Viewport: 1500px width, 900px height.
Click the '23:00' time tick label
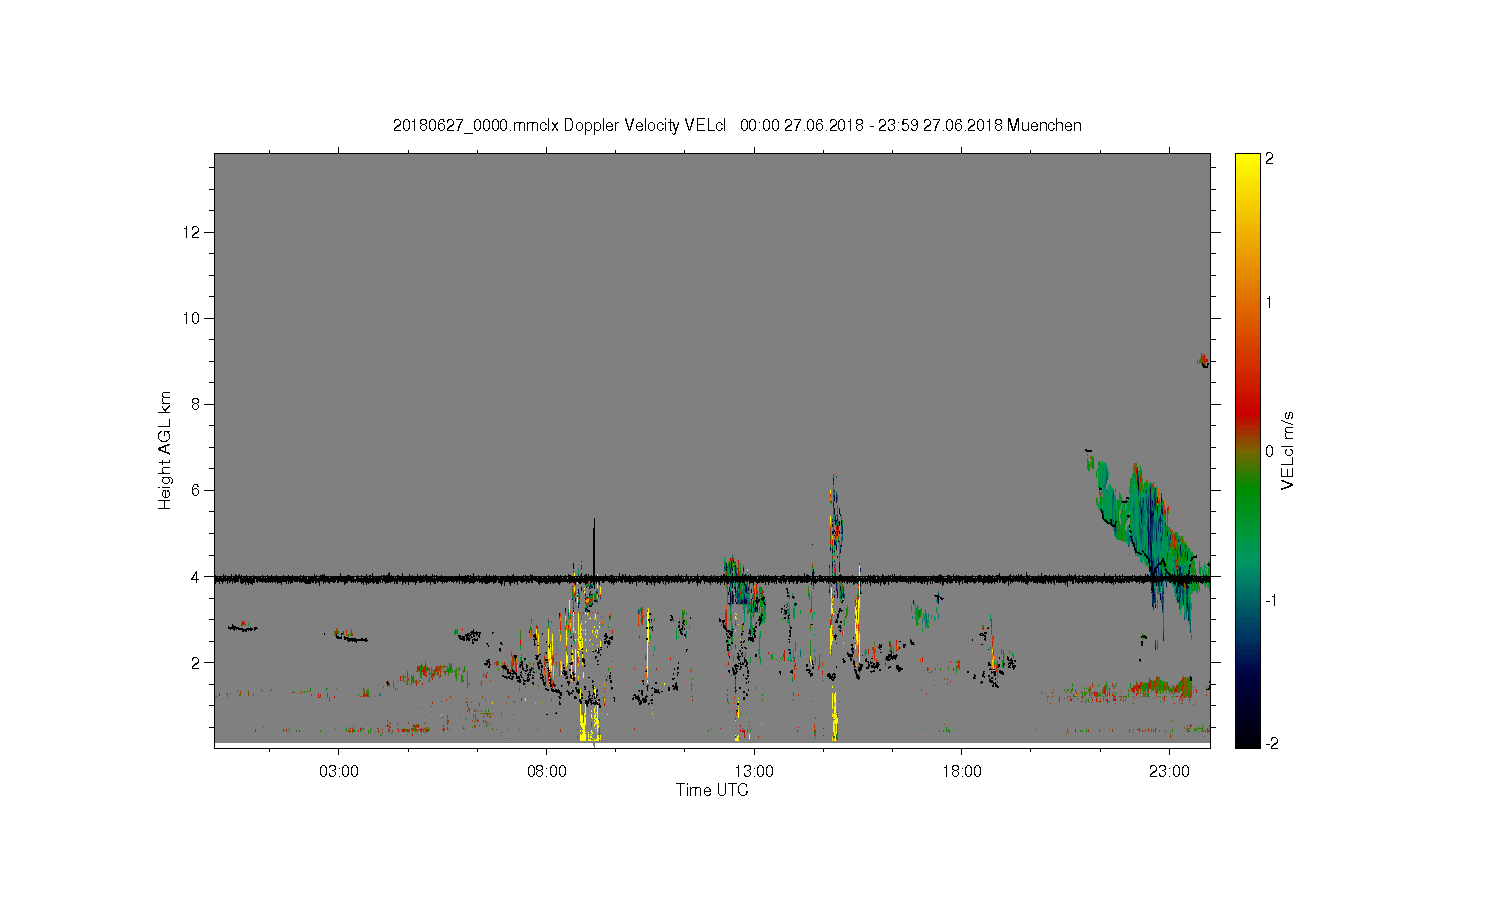1169,772
